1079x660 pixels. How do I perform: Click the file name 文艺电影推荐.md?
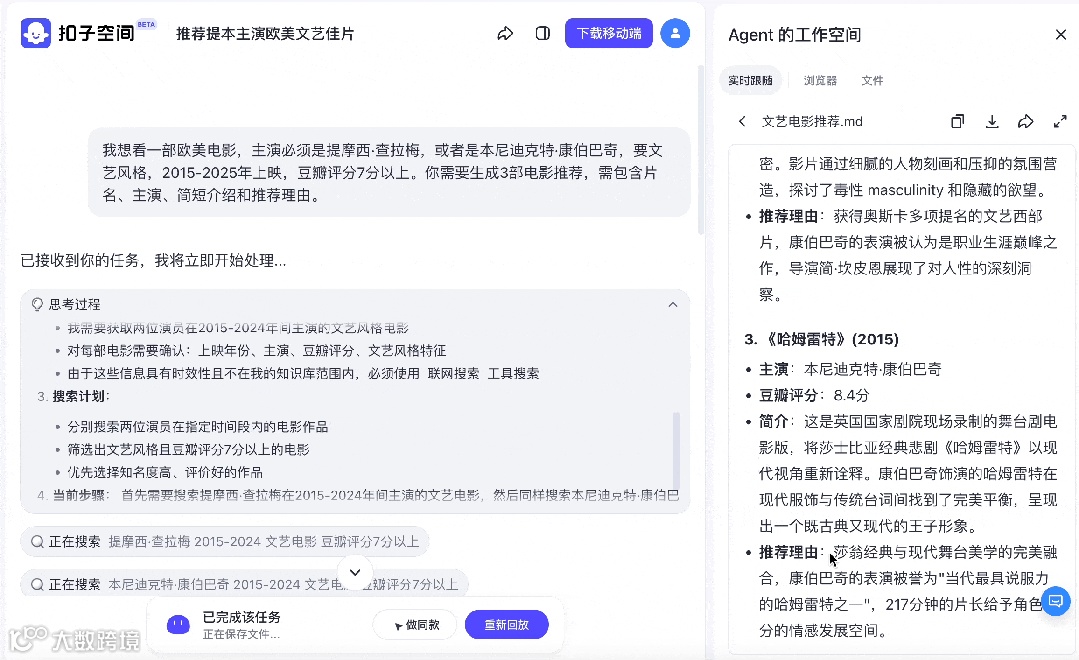click(812, 121)
